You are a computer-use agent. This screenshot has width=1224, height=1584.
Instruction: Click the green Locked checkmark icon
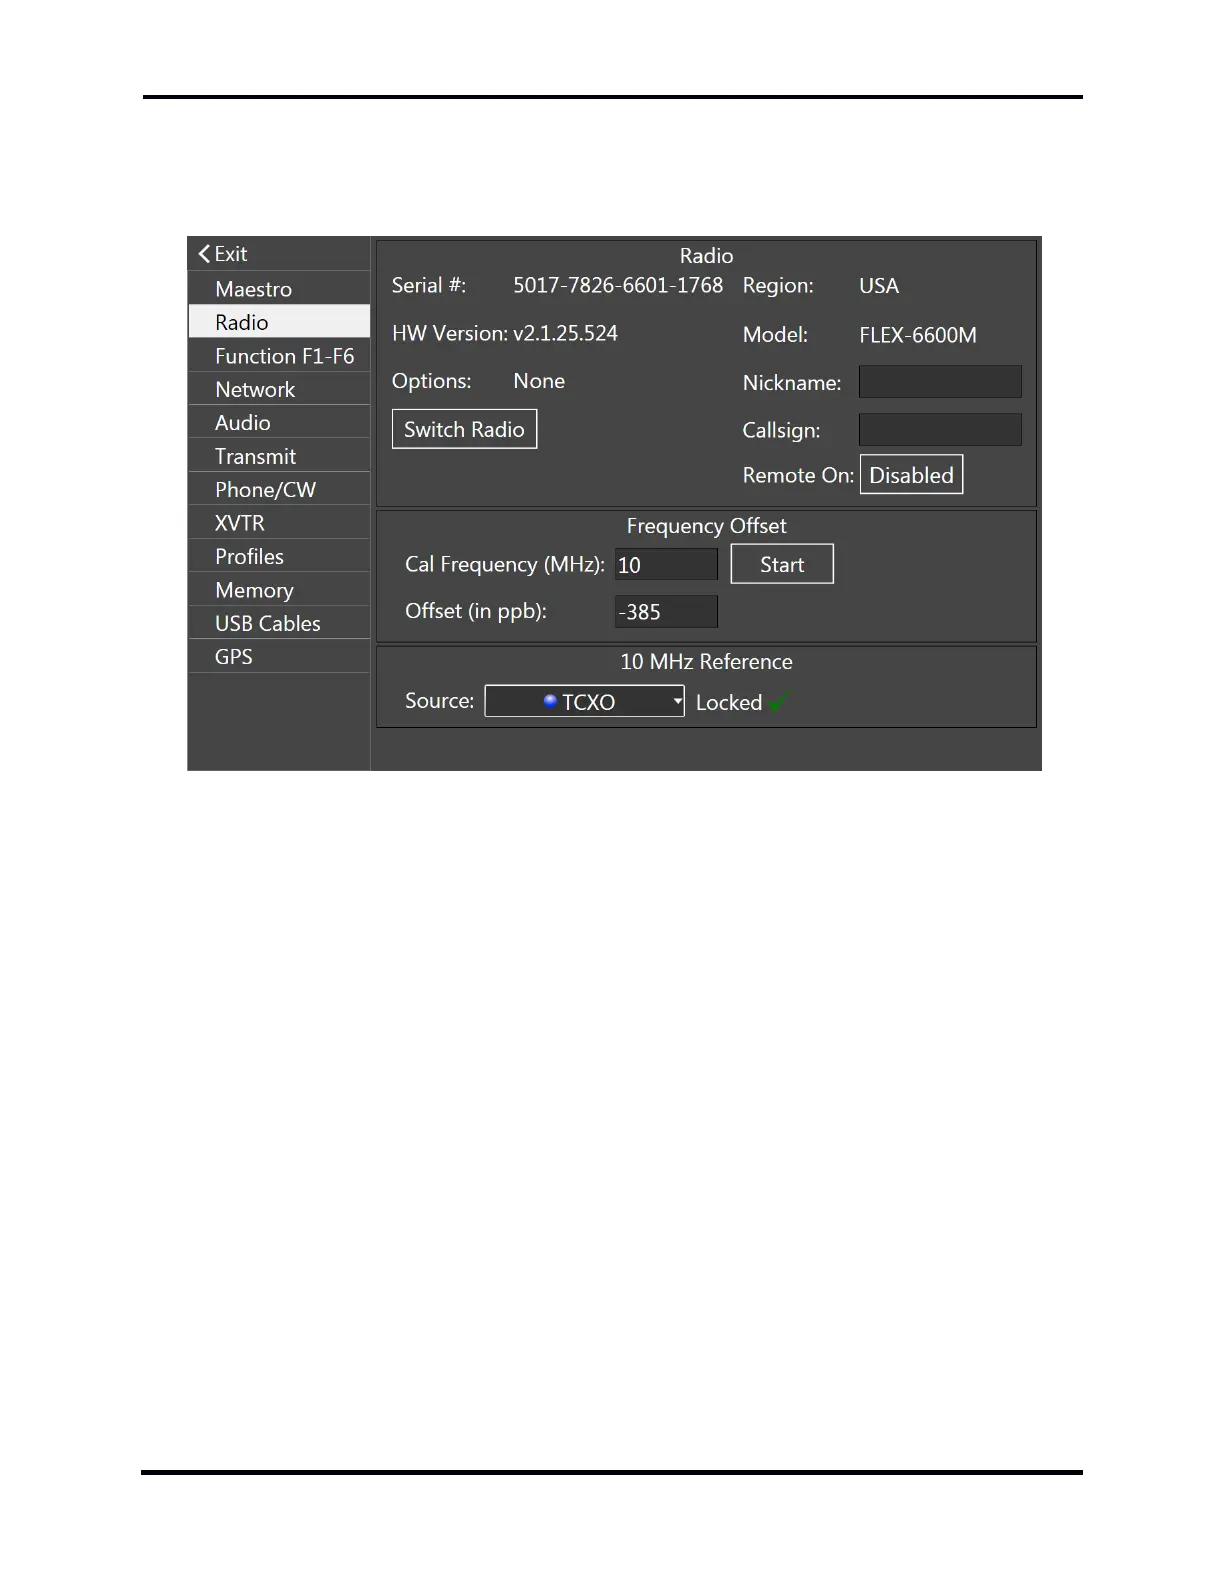click(779, 701)
